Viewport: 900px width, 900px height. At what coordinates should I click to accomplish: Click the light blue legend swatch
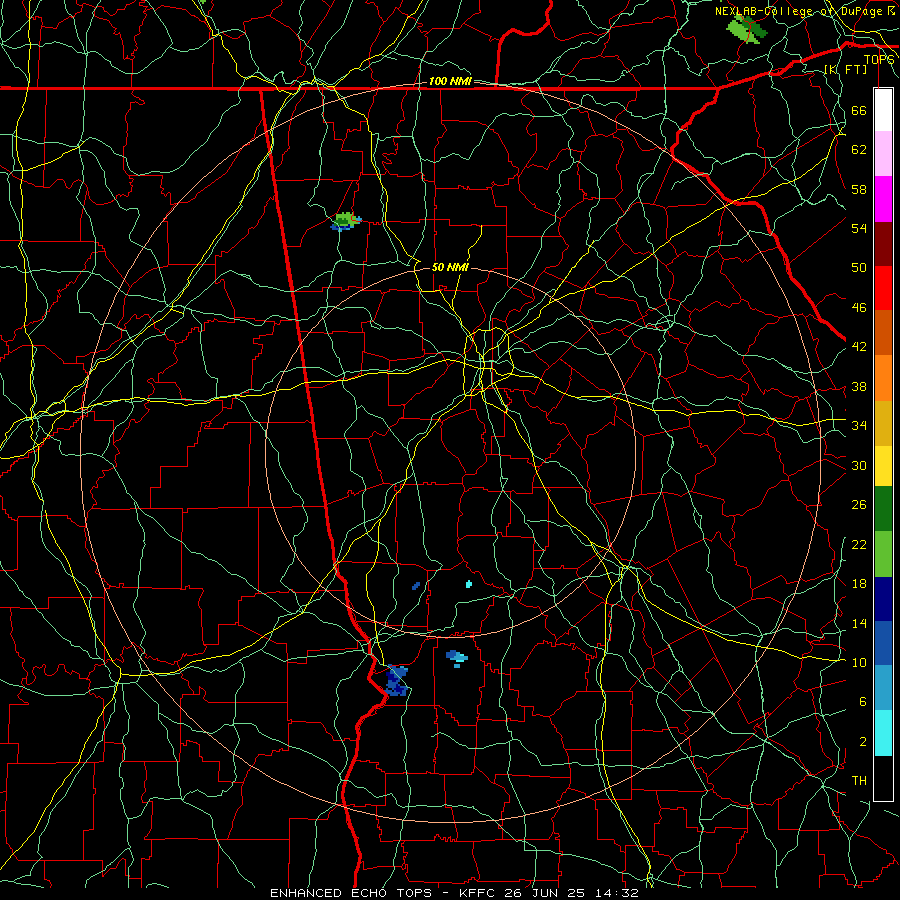pos(883,688)
